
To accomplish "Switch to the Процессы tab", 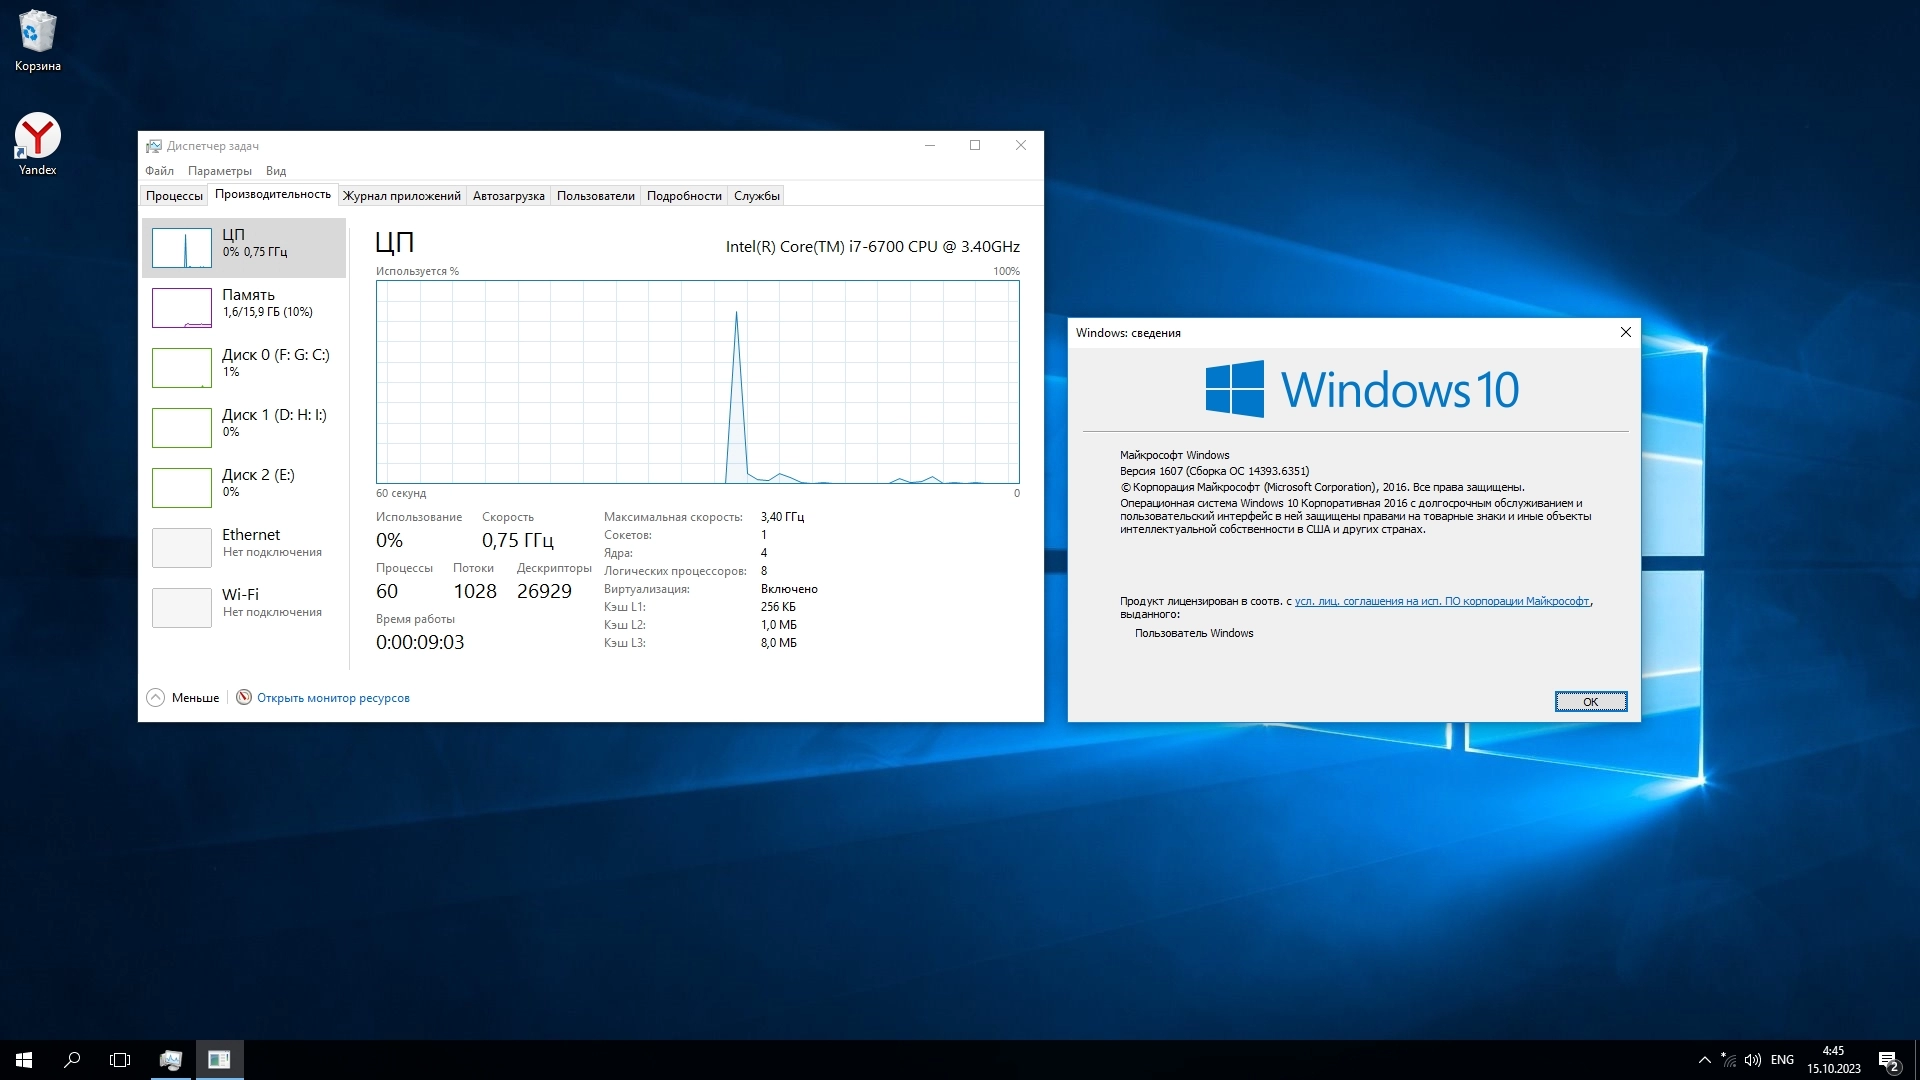I will point(174,196).
